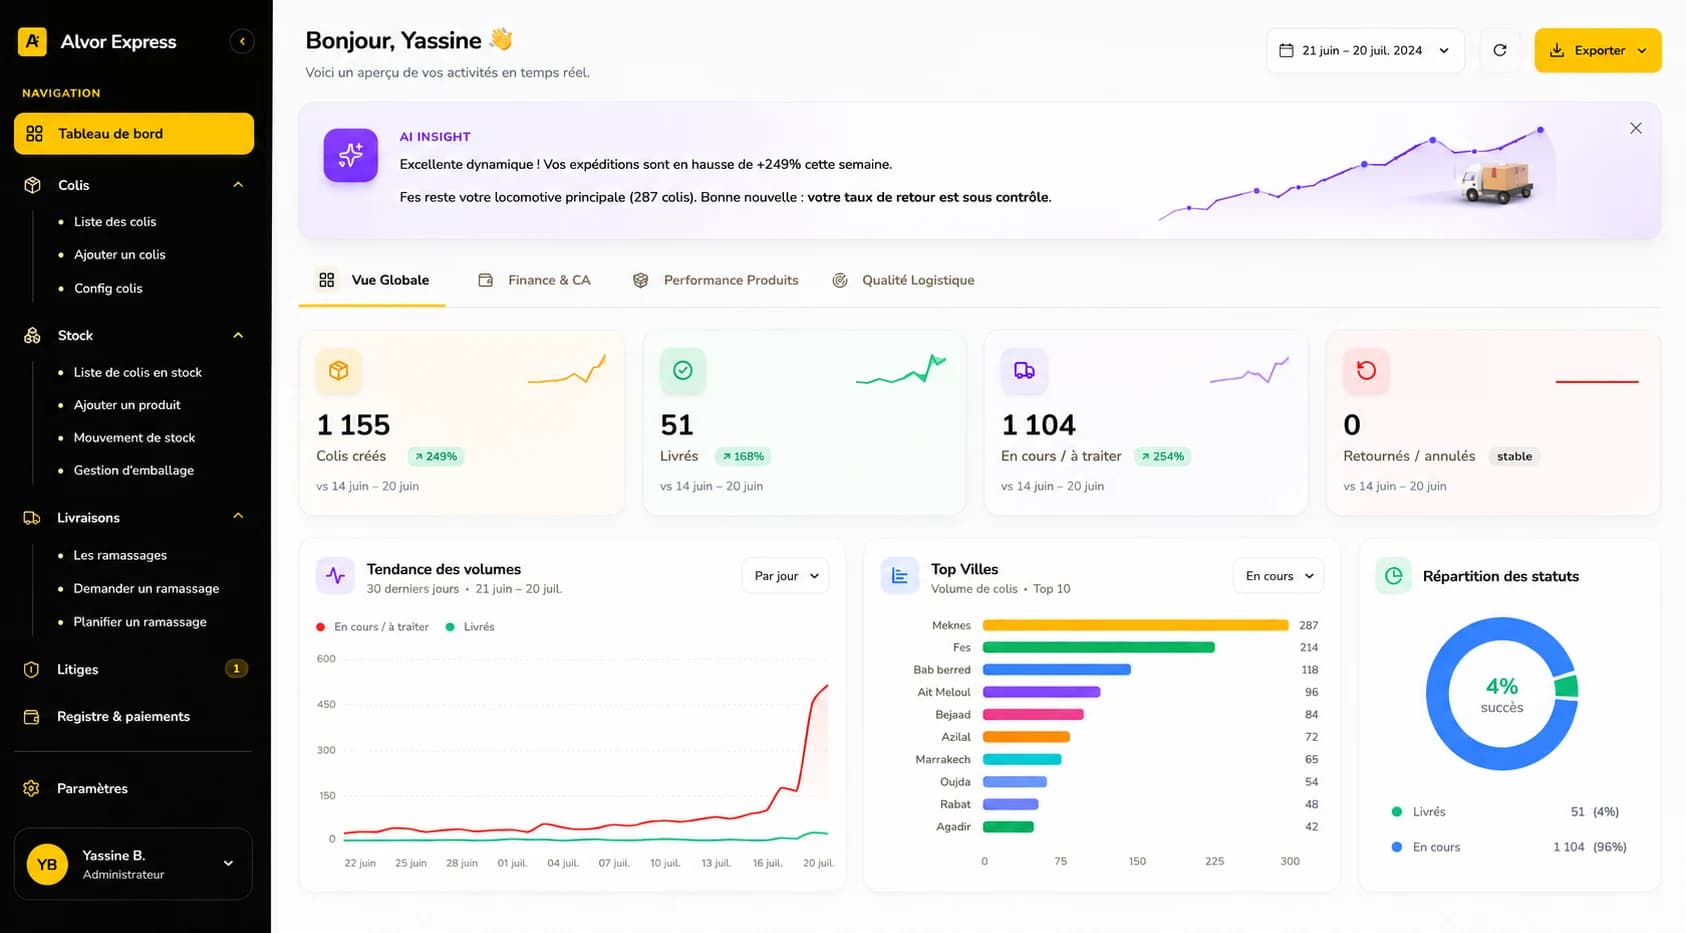1686x933 pixels.
Task: Toggle the Livrés series in the trend chart legend
Action: (x=470, y=627)
